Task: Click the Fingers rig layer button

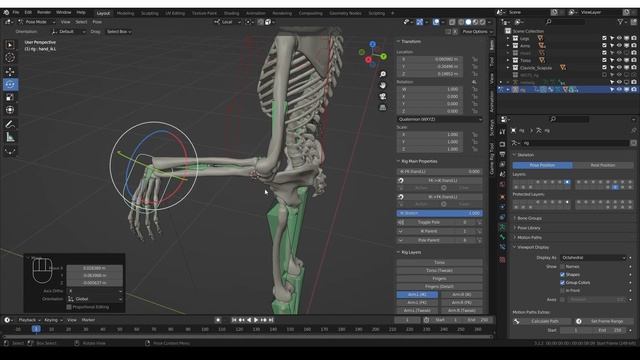Action: tap(440, 278)
